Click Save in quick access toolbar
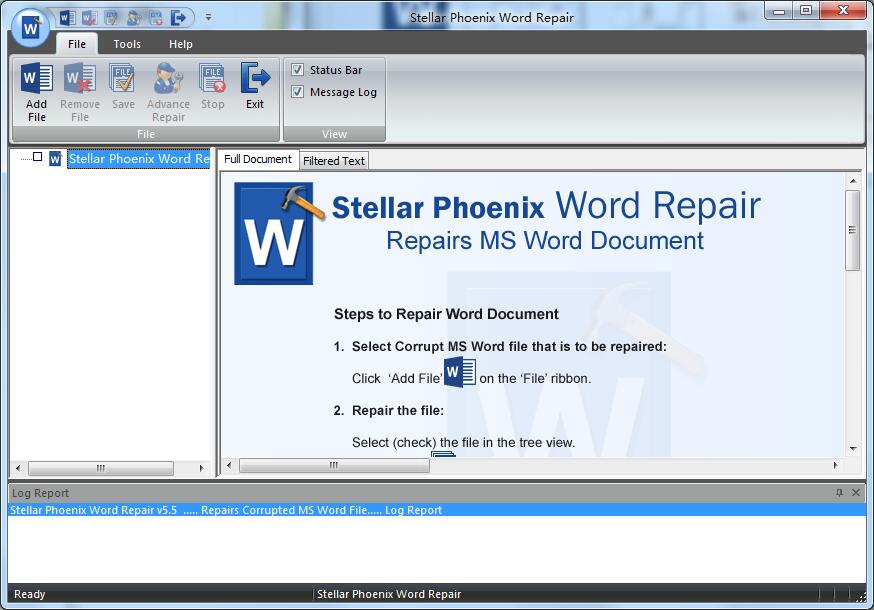 [111, 18]
